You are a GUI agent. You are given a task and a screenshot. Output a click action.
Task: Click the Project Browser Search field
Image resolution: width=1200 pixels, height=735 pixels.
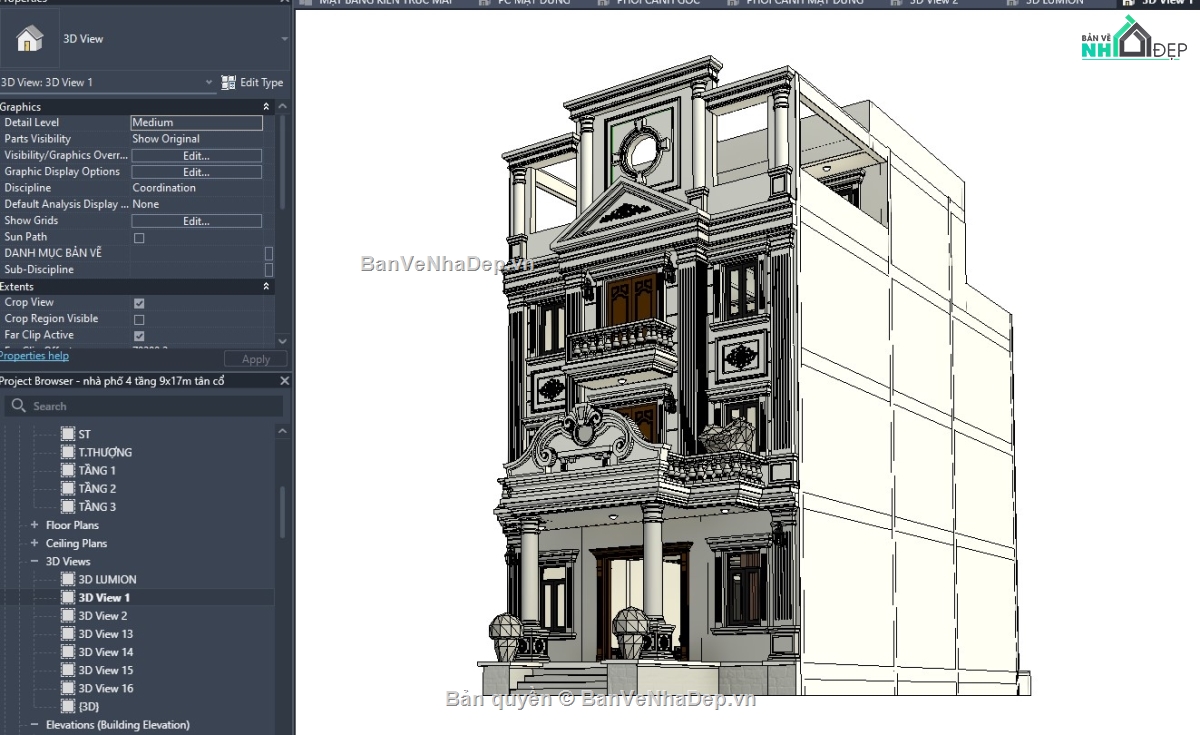[x=143, y=406]
